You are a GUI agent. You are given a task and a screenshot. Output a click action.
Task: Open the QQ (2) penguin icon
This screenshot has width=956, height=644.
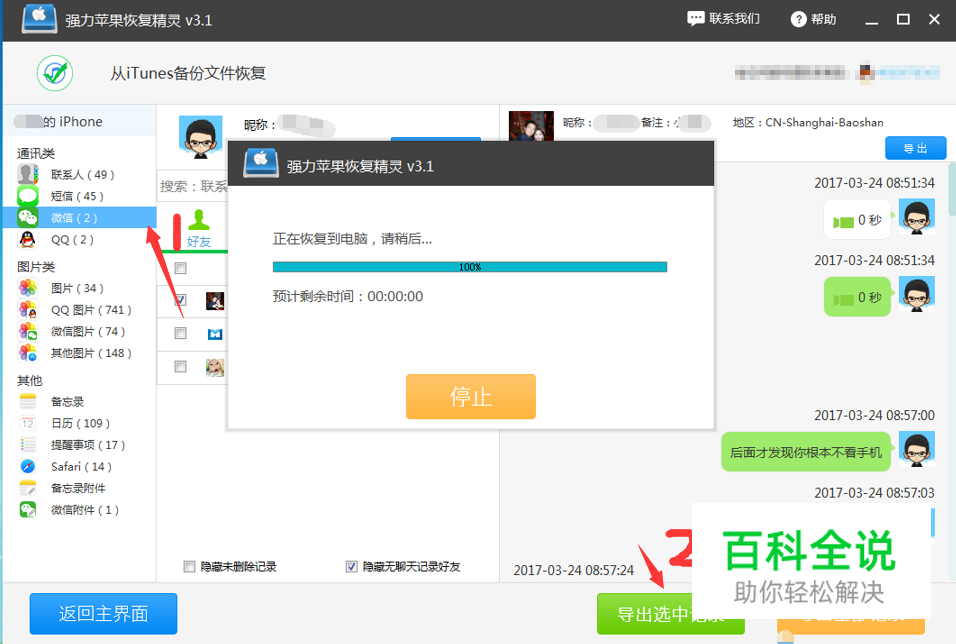[27, 239]
